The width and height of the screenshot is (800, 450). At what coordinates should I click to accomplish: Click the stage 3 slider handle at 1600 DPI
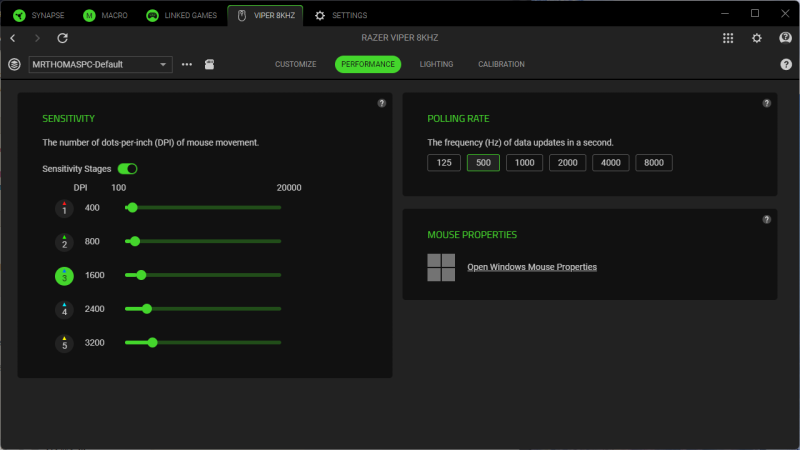(141, 275)
